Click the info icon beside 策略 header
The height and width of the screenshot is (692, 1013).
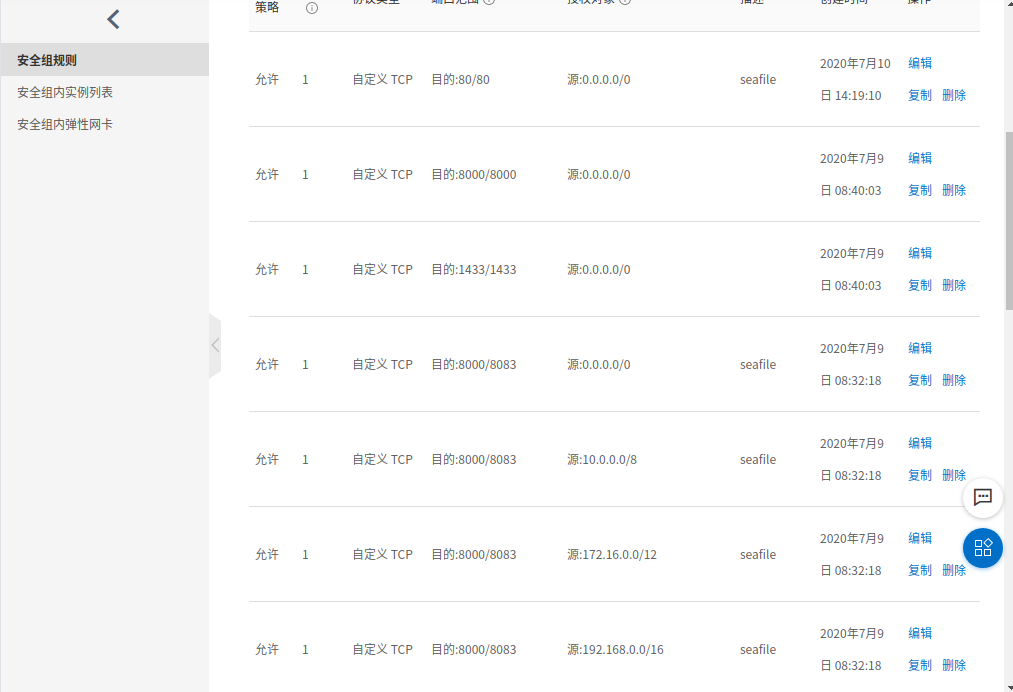pyautogui.click(x=311, y=8)
